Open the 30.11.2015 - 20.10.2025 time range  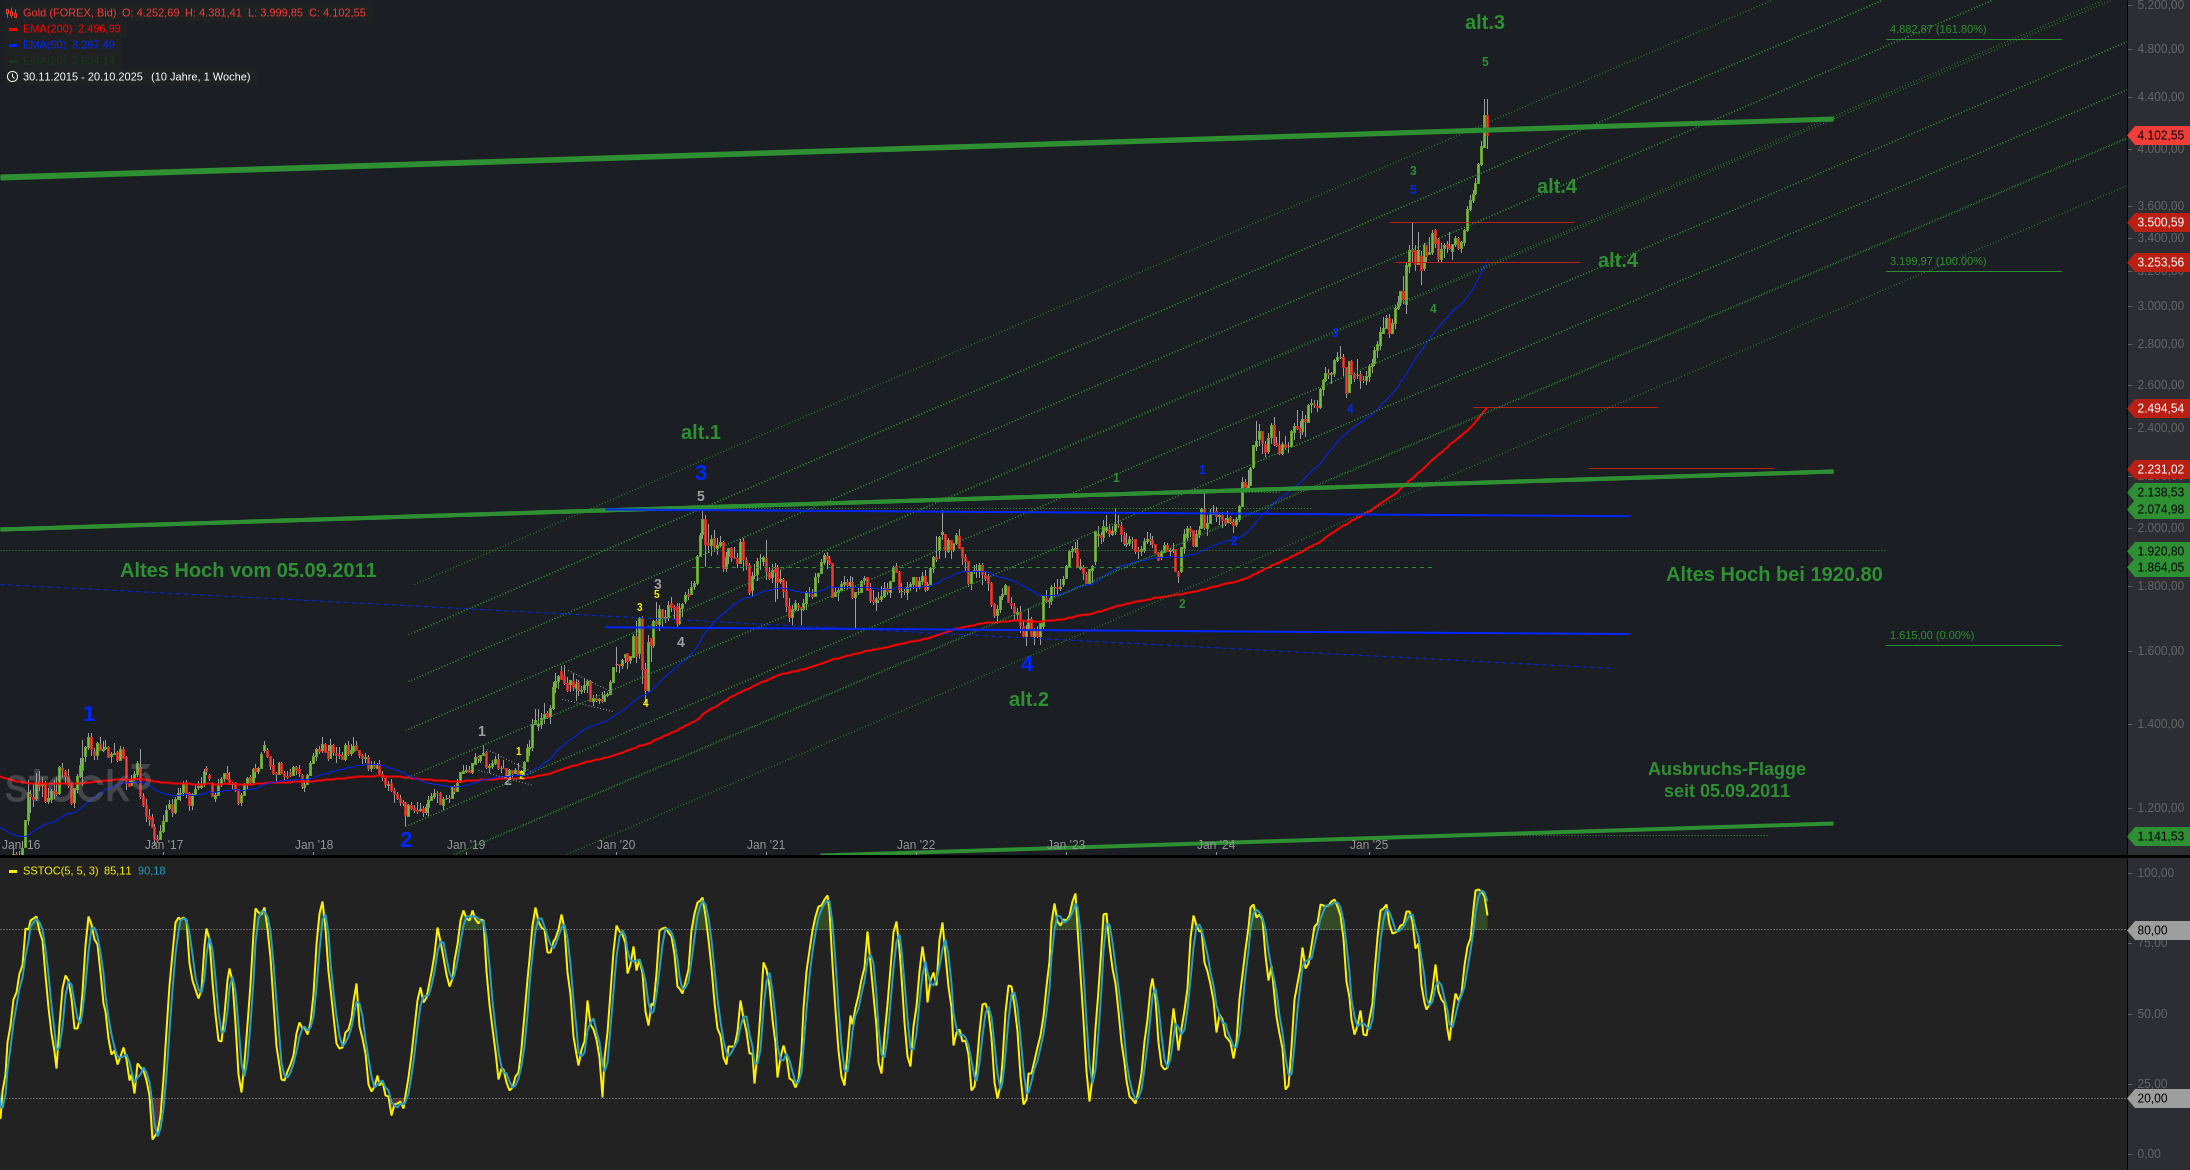(83, 77)
